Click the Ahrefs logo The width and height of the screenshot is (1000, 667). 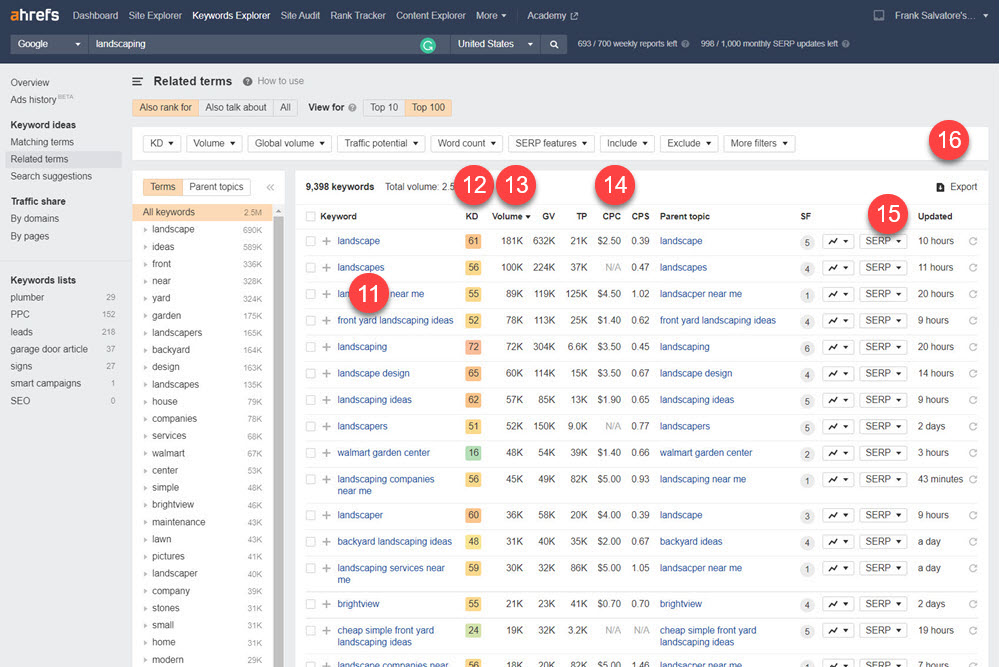click(34, 15)
